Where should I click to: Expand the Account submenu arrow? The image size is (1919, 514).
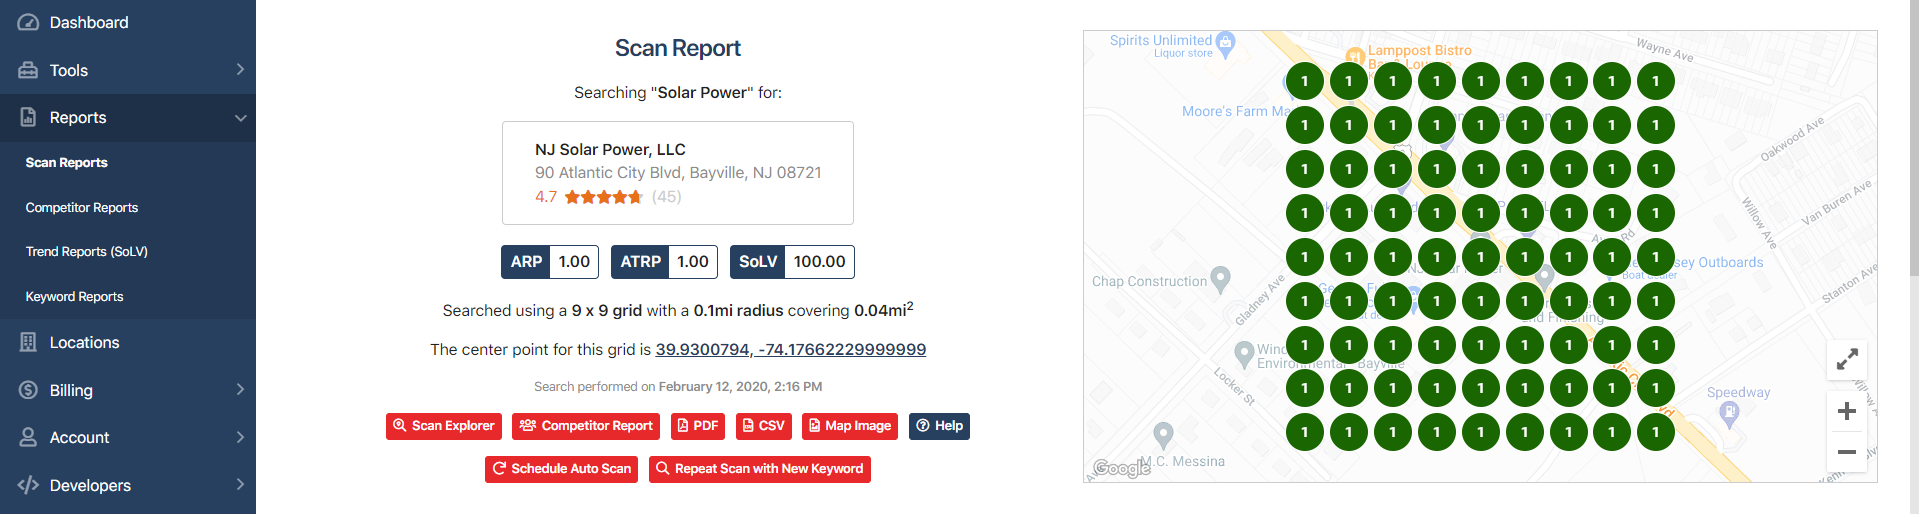pyautogui.click(x=240, y=437)
